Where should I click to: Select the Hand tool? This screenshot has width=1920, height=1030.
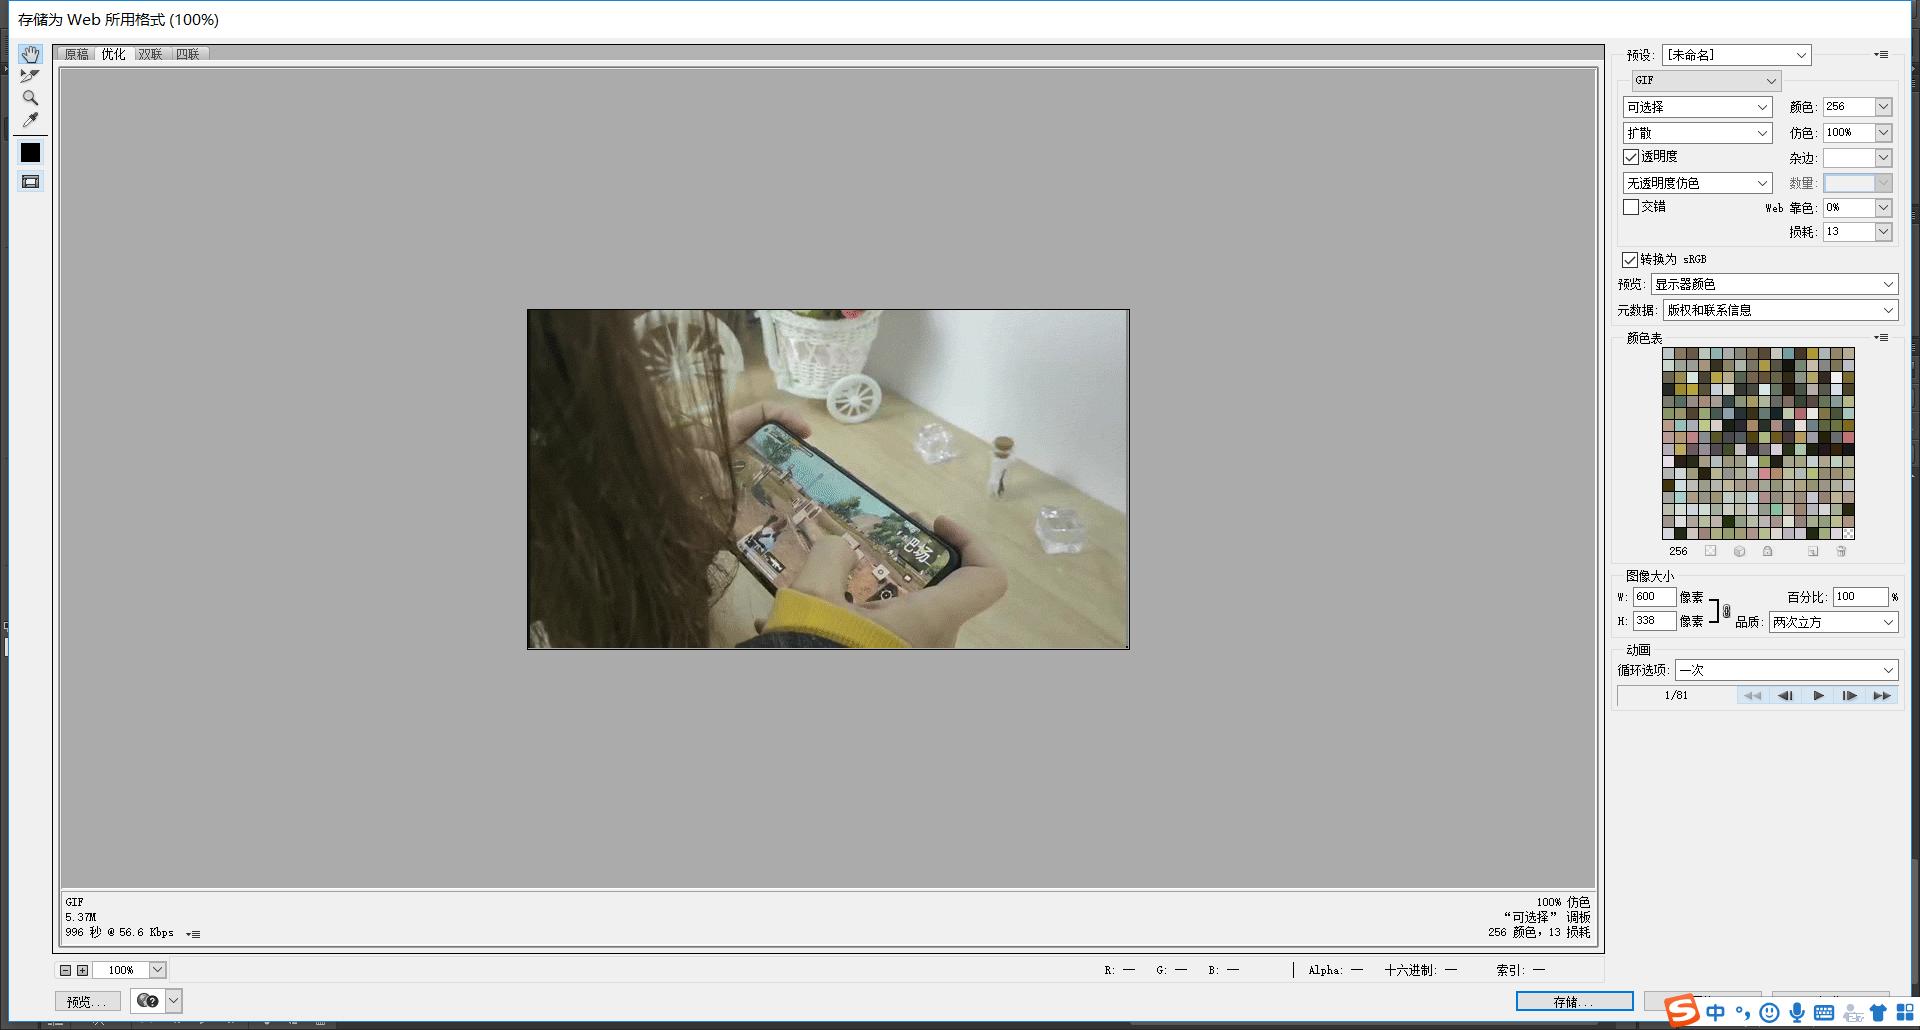click(x=30, y=54)
